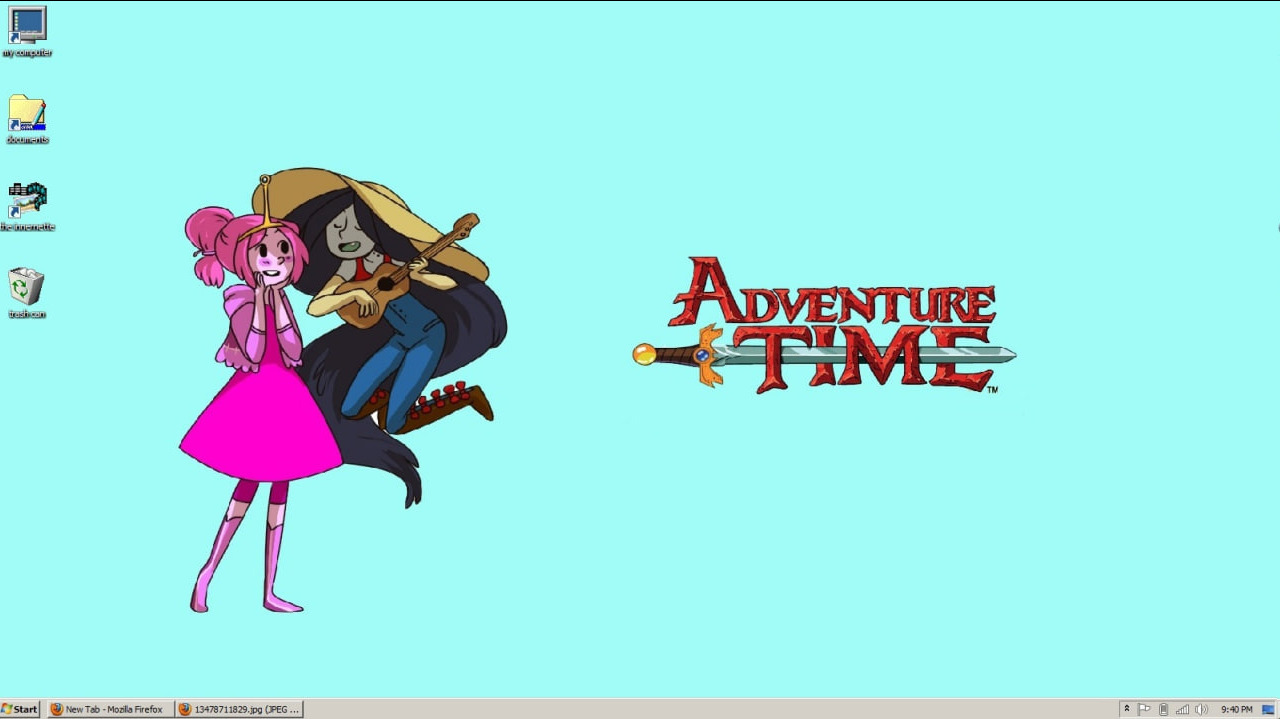1280x719 pixels.
Task: Select 'the innernette' desktop shortcut icon
Action: (x=27, y=206)
